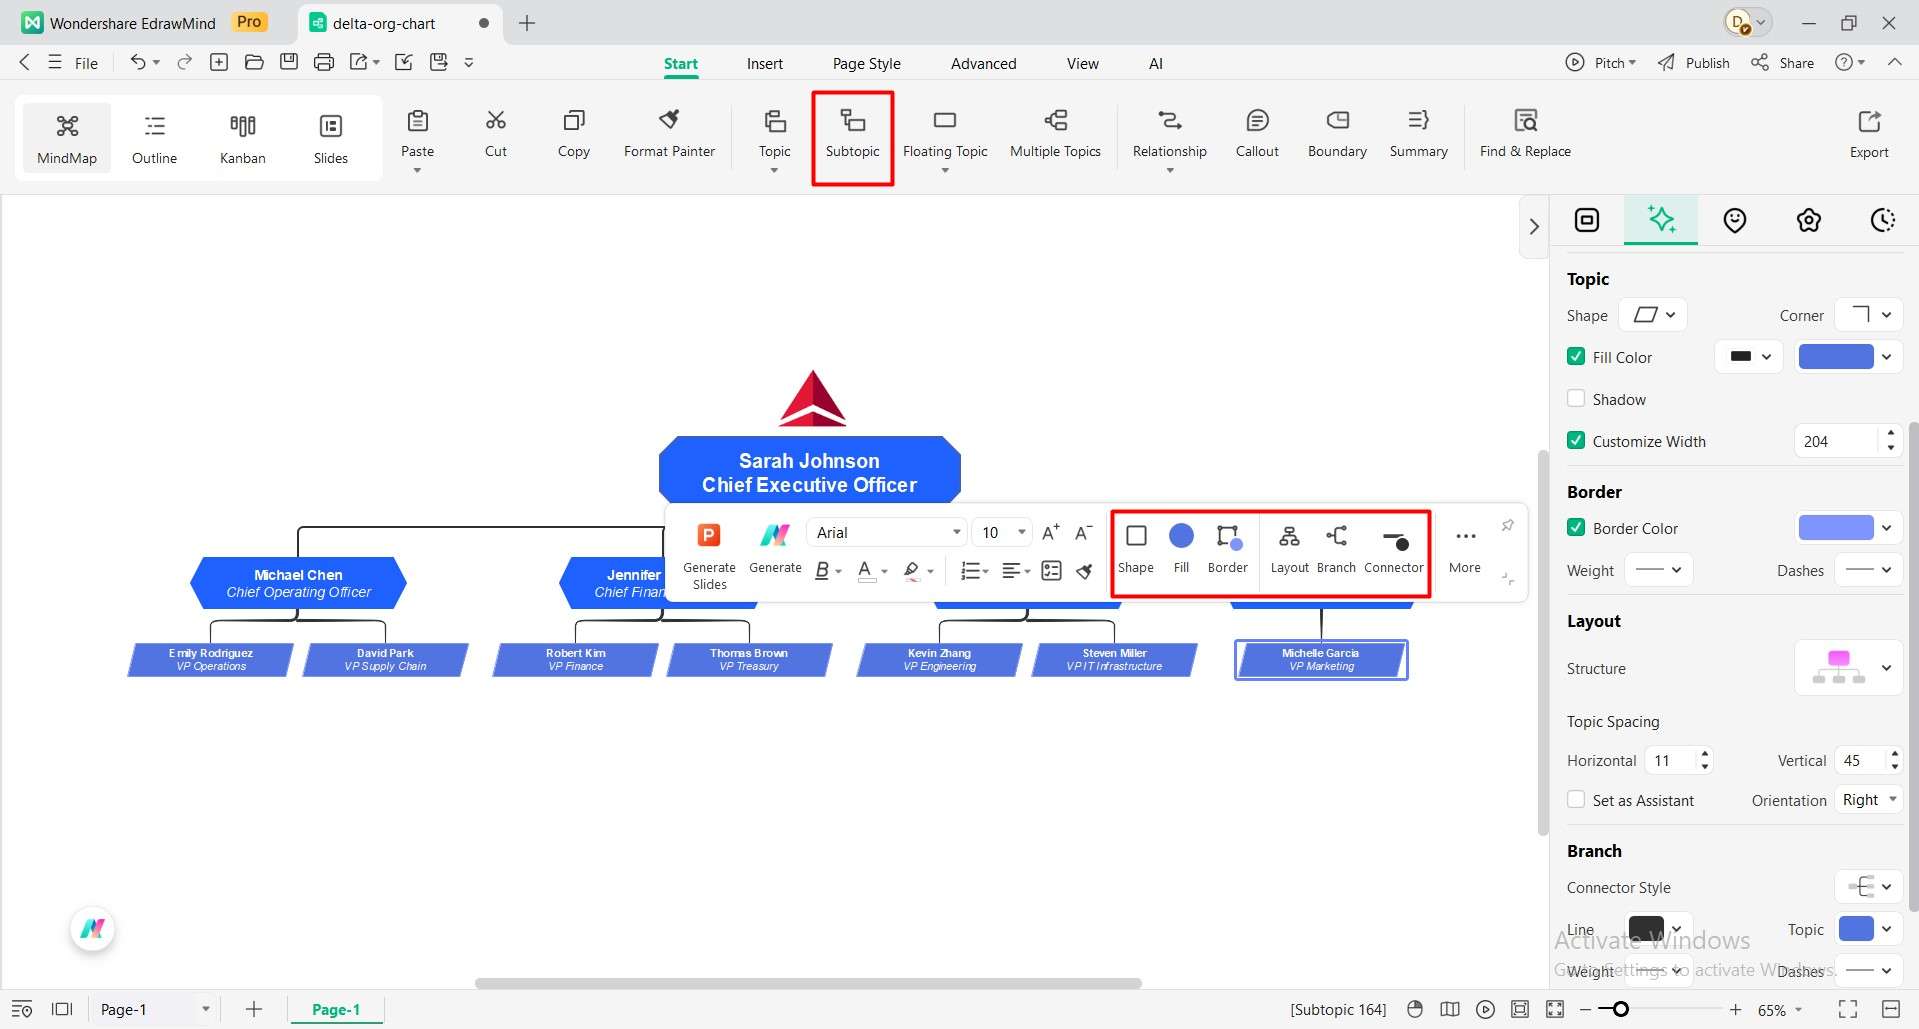Pick the blue Fill Color swatch
Image resolution: width=1919 pixels, height=1029 pixels.
(1836, 357)
